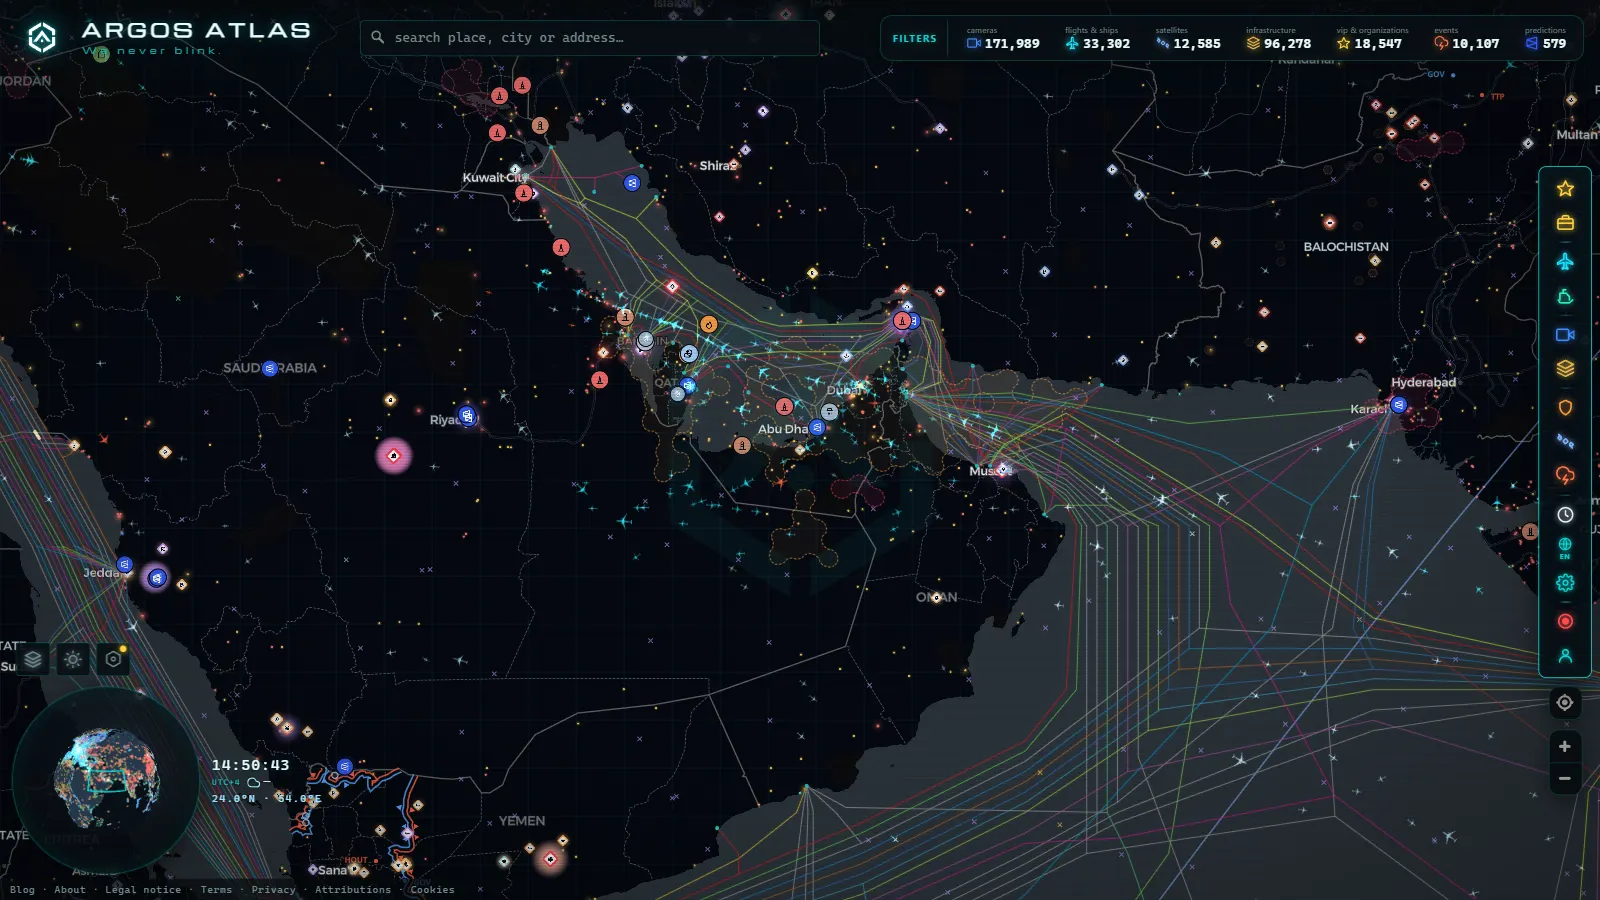Click the hexagon button with yellow dot
The height and width of the screenshot is (900, 1600).
(x=113, y=659)
